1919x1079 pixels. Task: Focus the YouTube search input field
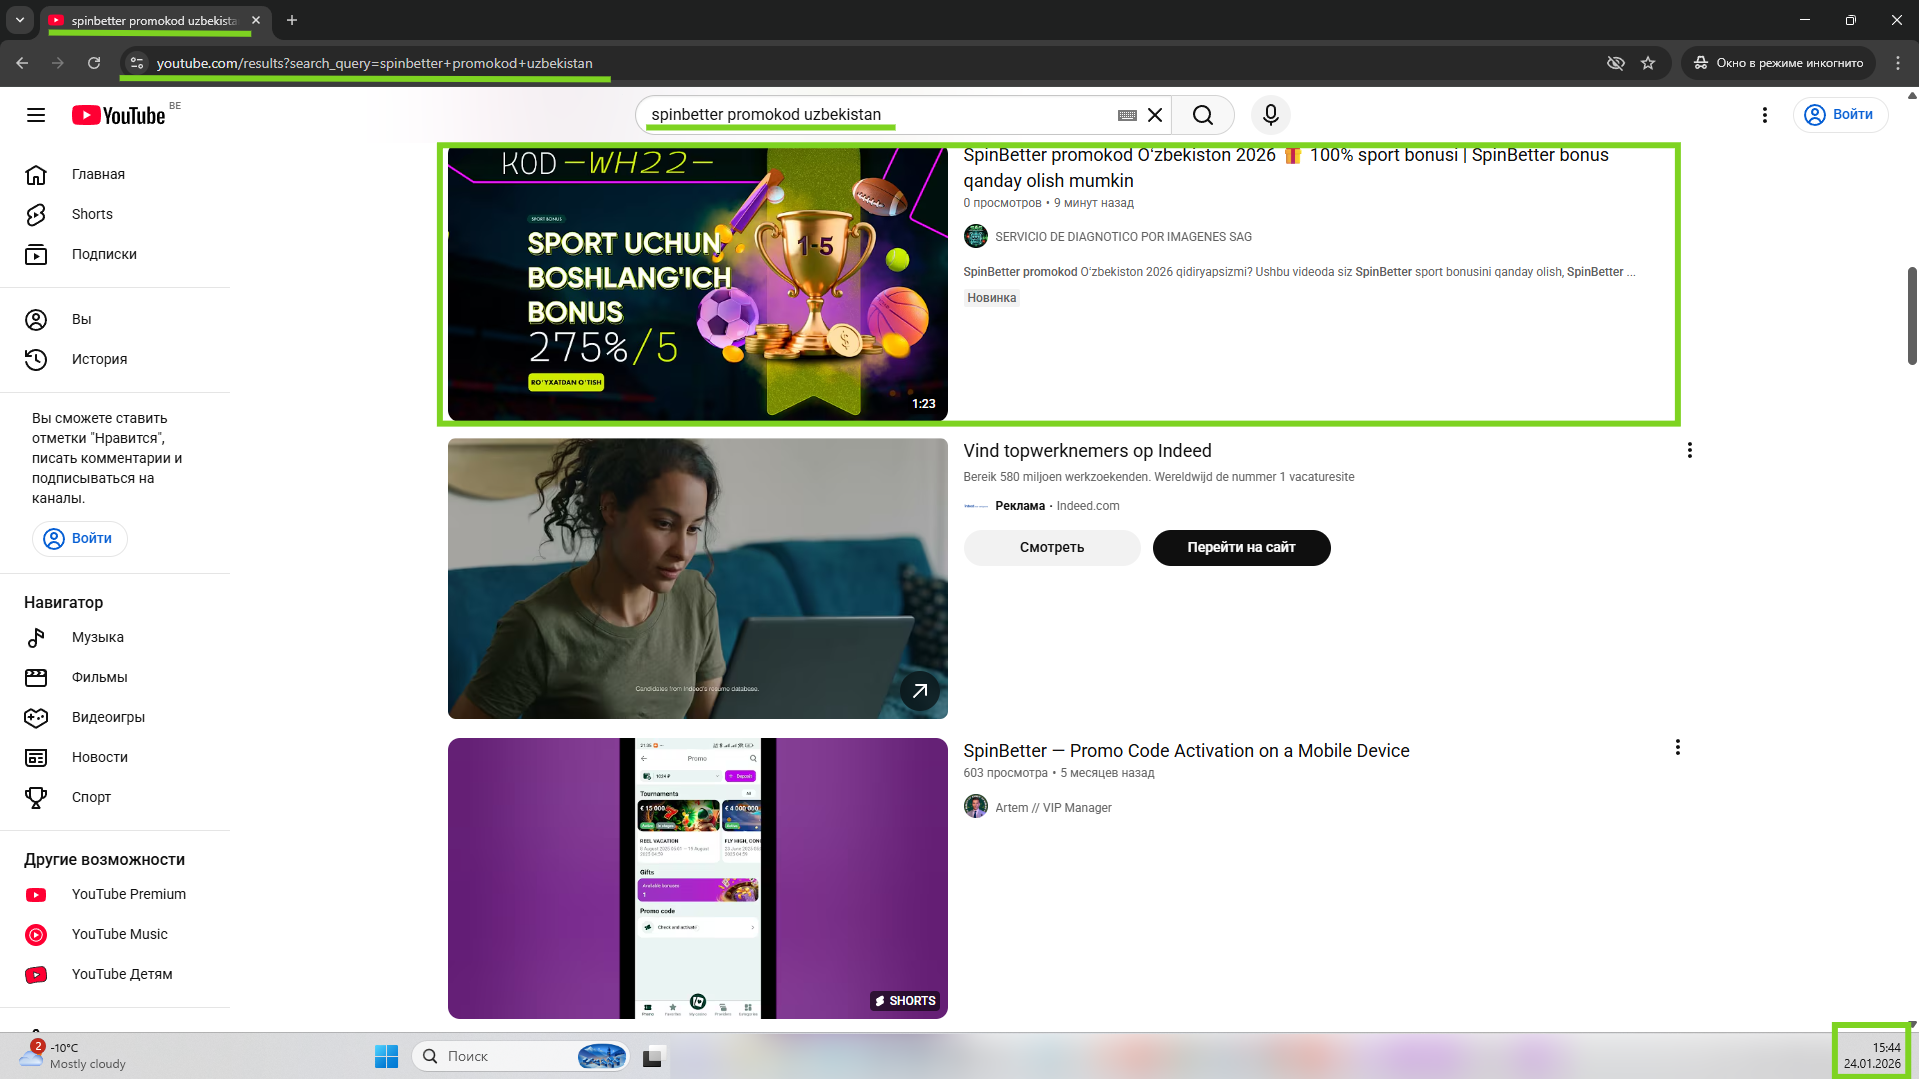(x=880, y=115)
